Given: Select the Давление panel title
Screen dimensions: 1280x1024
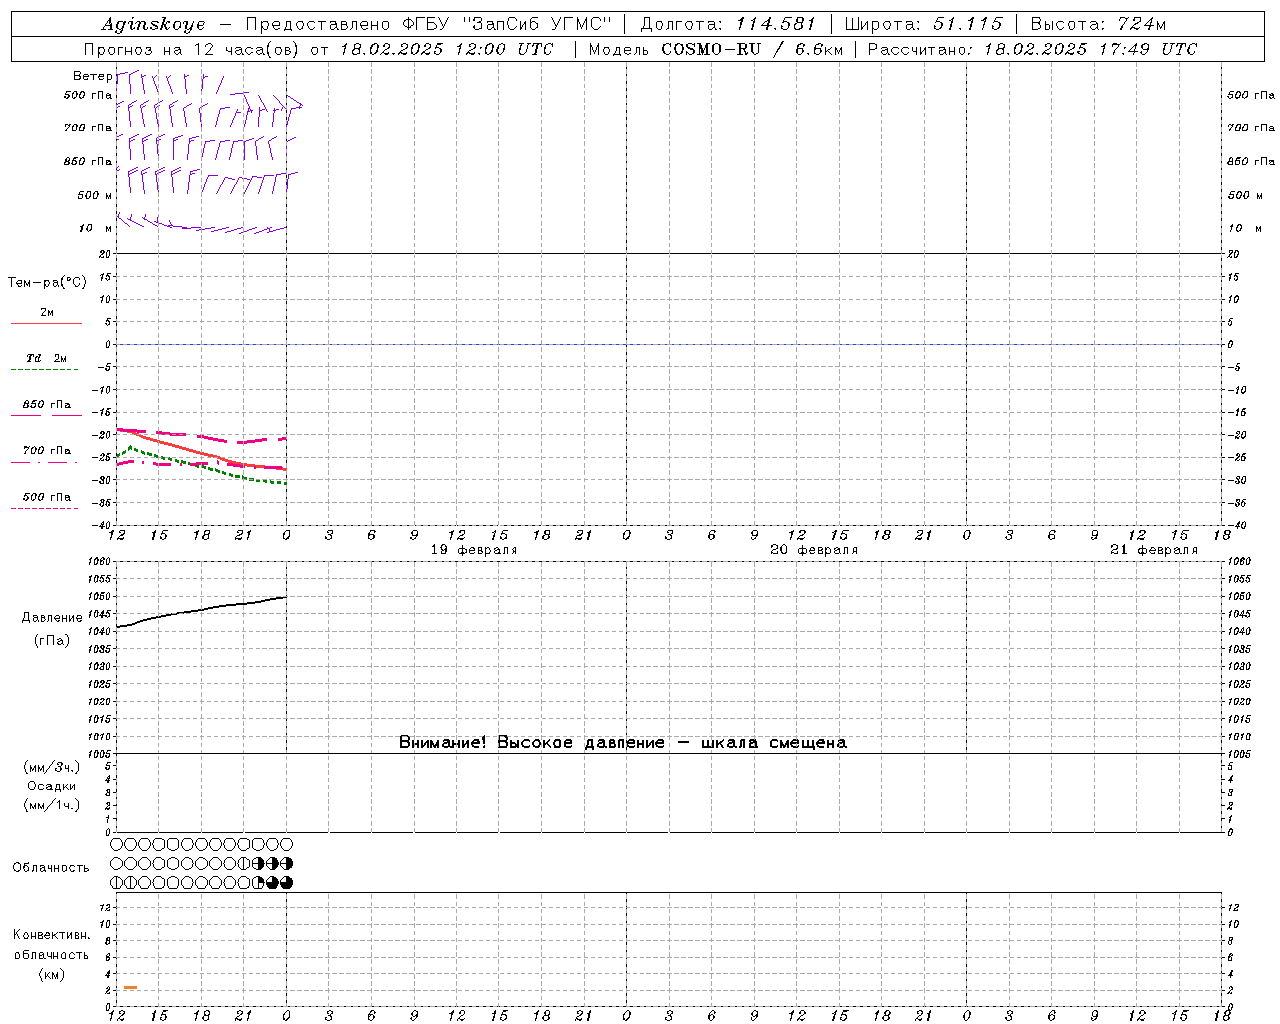Looking at the screenshot, I should point(52,618).
